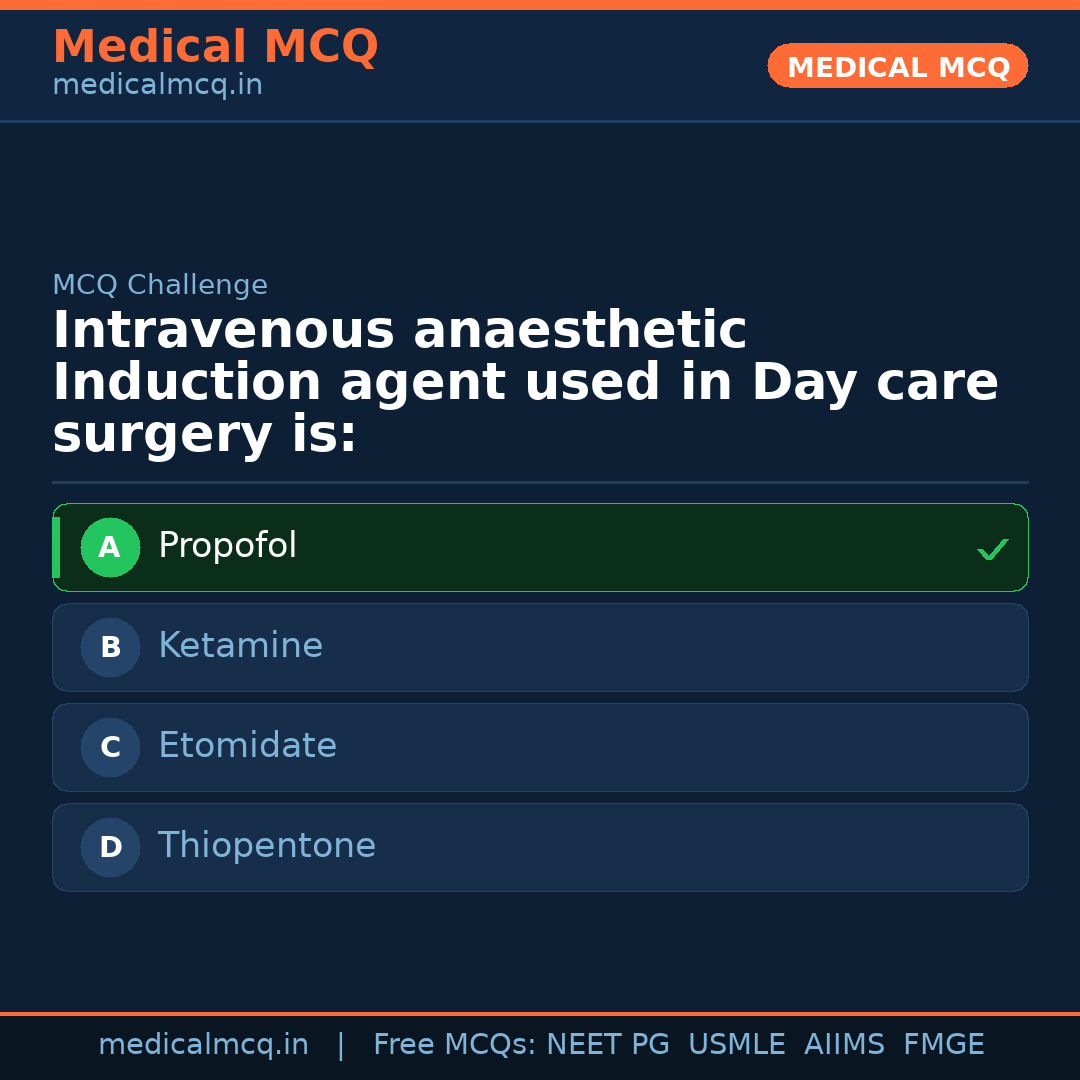Screen dimensions: 1080x1080
Task: Select the Propofol answer option
Action: pyautogui.click(x=540, y=547)
